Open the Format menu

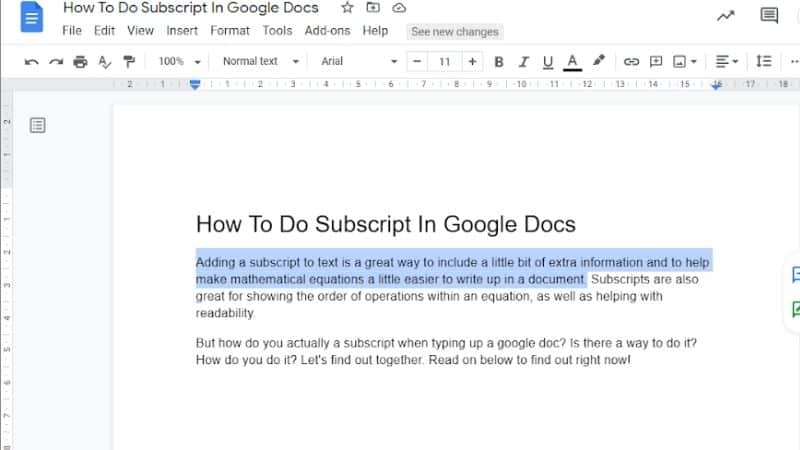(230, 31)
